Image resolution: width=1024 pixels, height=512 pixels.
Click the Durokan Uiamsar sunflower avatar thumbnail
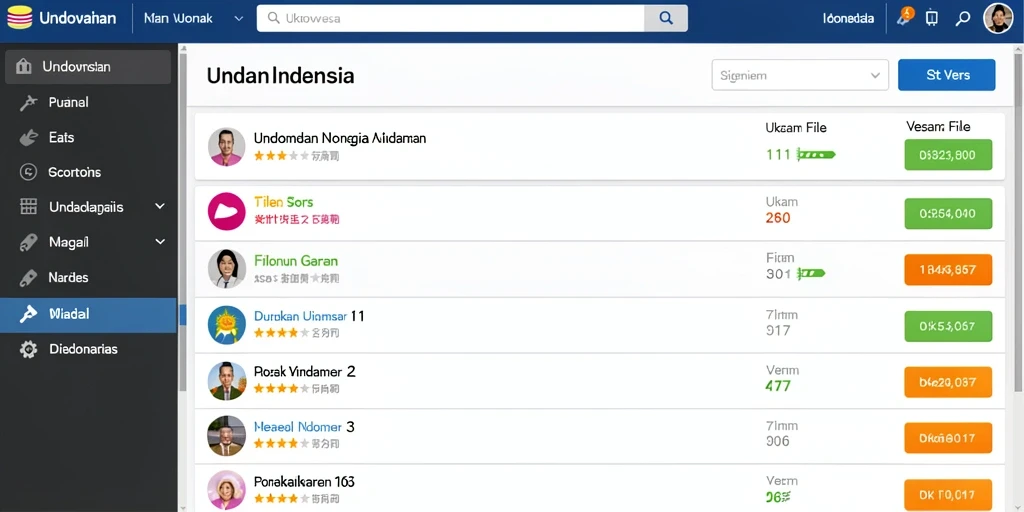226,325
